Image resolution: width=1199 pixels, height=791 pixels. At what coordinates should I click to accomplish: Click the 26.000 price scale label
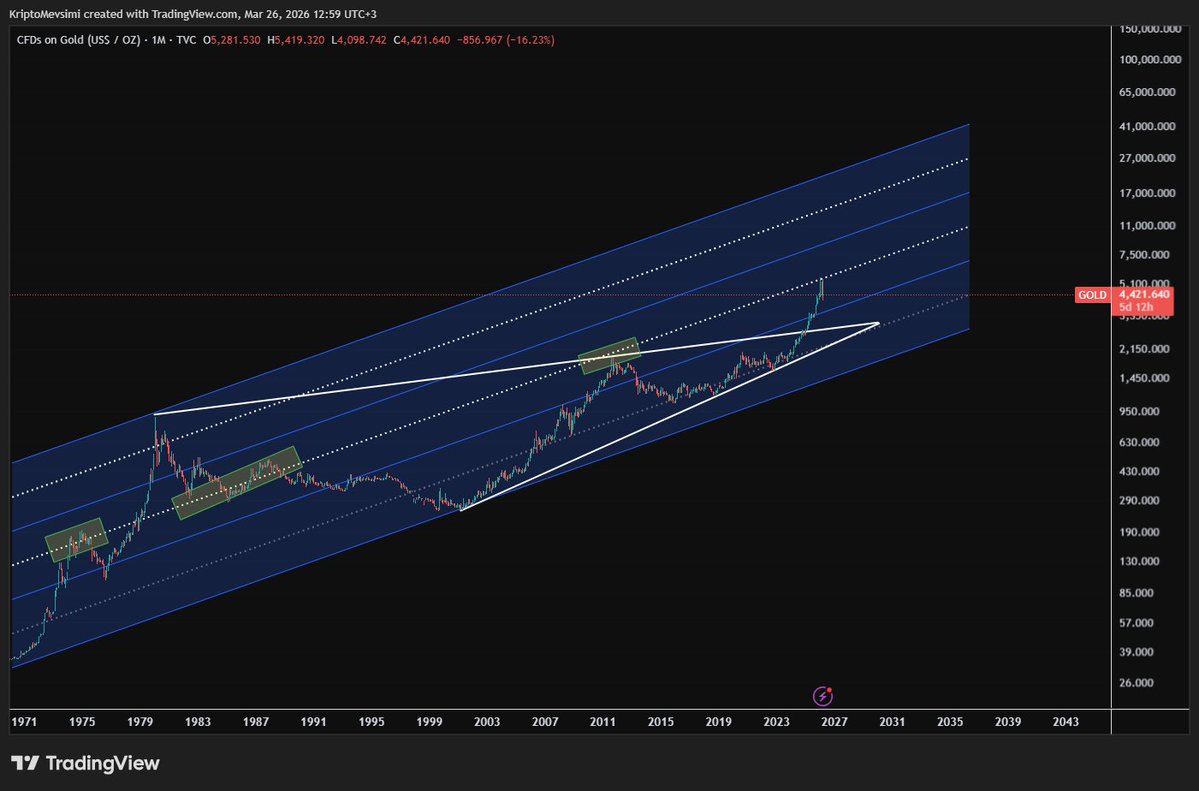pos(1136,682)
